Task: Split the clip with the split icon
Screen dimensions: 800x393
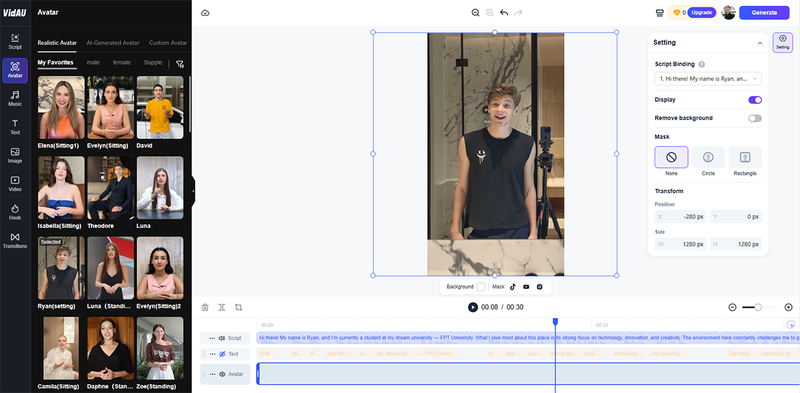Action: (221, 307)
